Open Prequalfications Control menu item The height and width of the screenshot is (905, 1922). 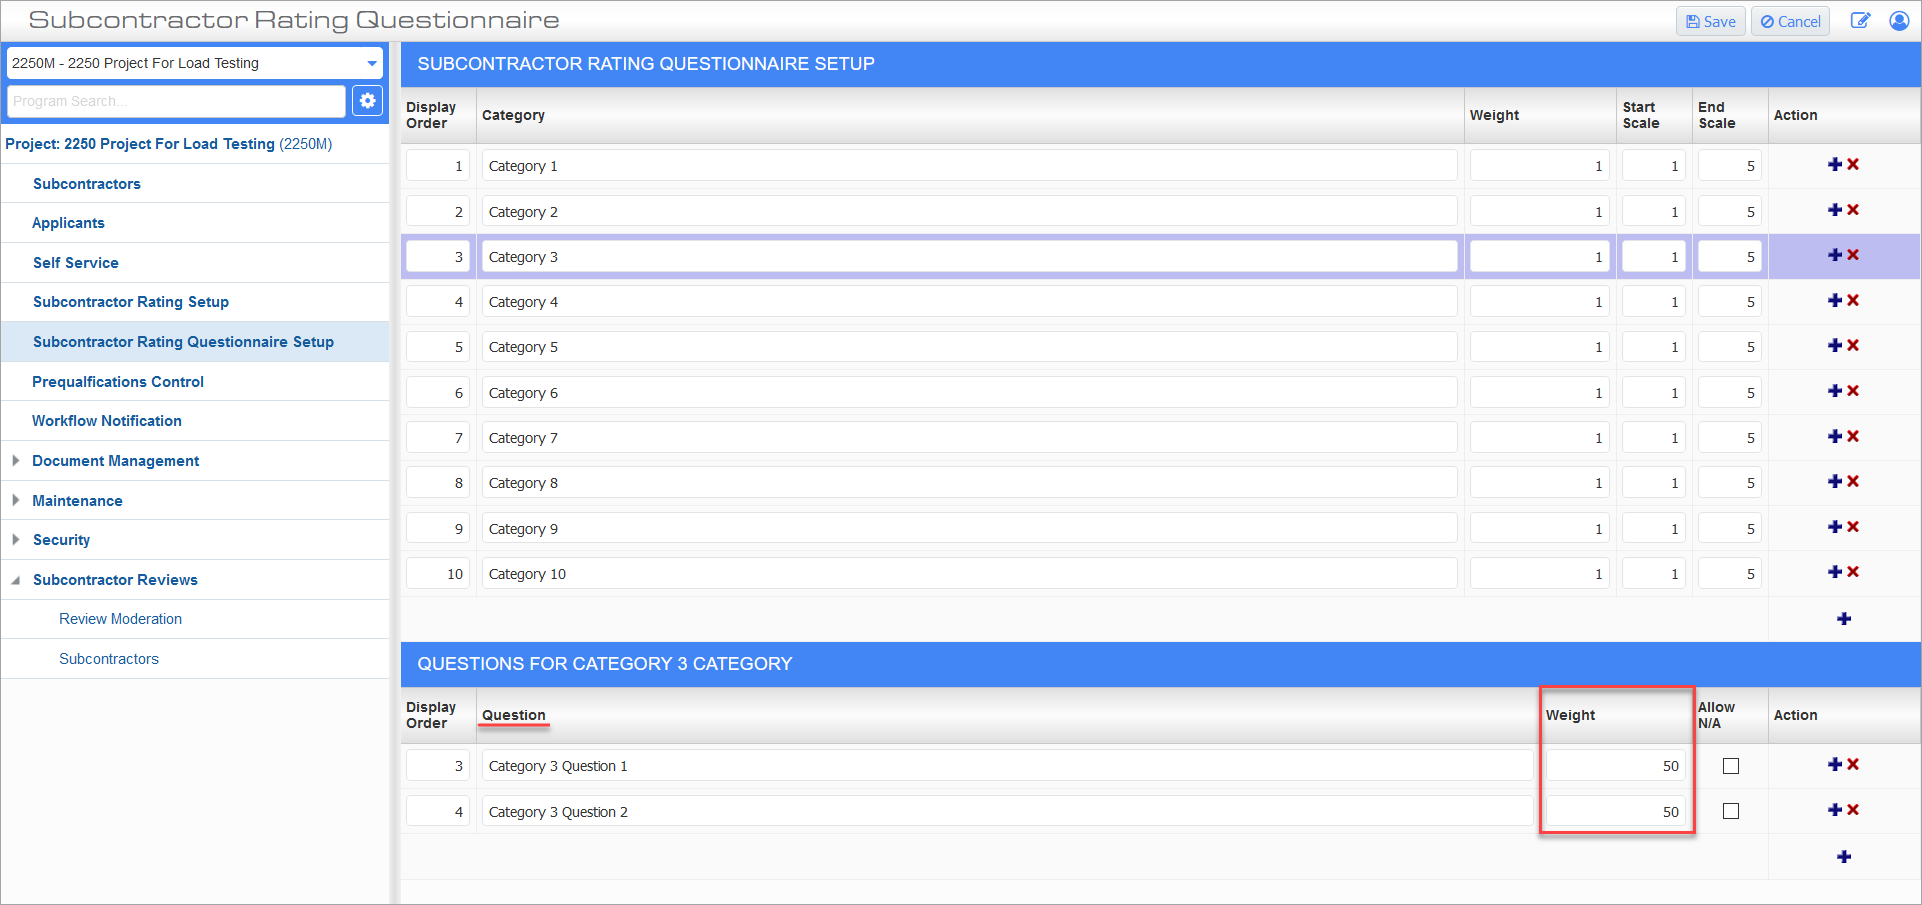pos(118,382)
